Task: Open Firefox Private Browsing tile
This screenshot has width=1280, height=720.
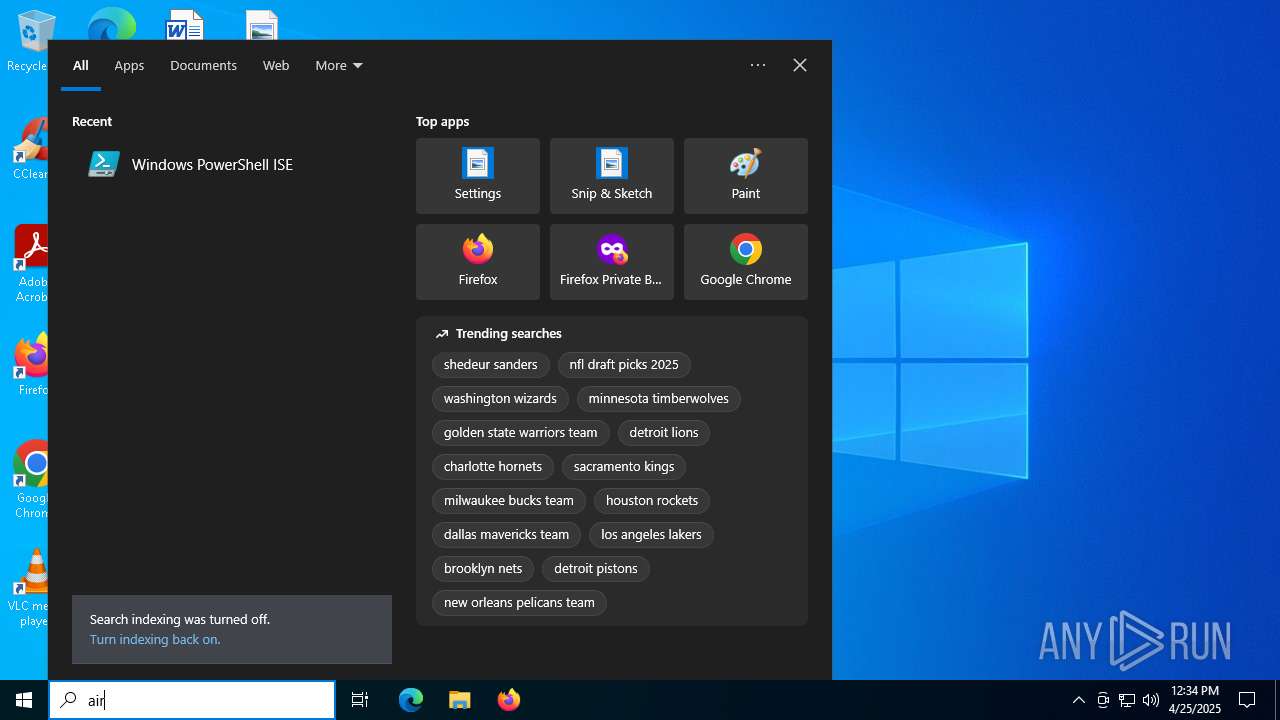Action: pyautogui.click(x=612, y=262)
